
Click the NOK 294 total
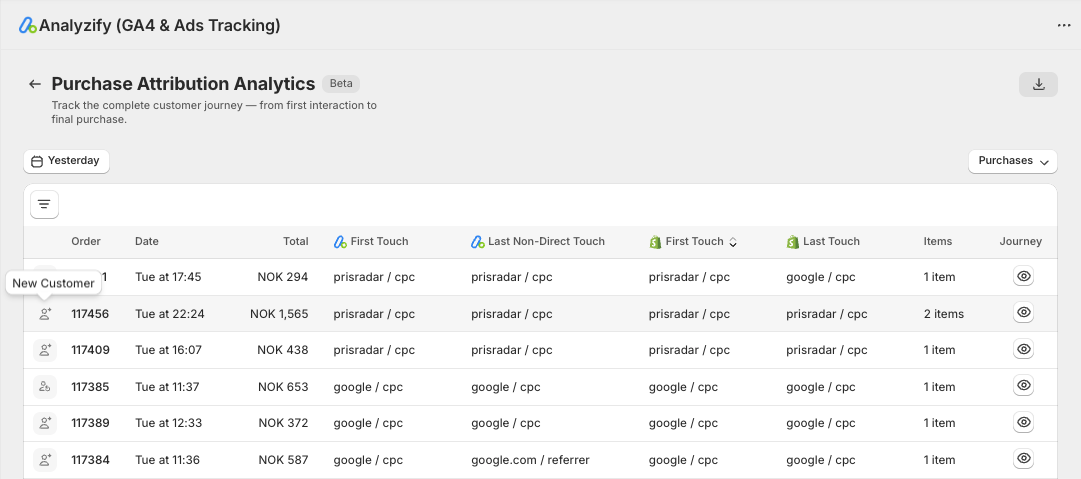[283, 277]
